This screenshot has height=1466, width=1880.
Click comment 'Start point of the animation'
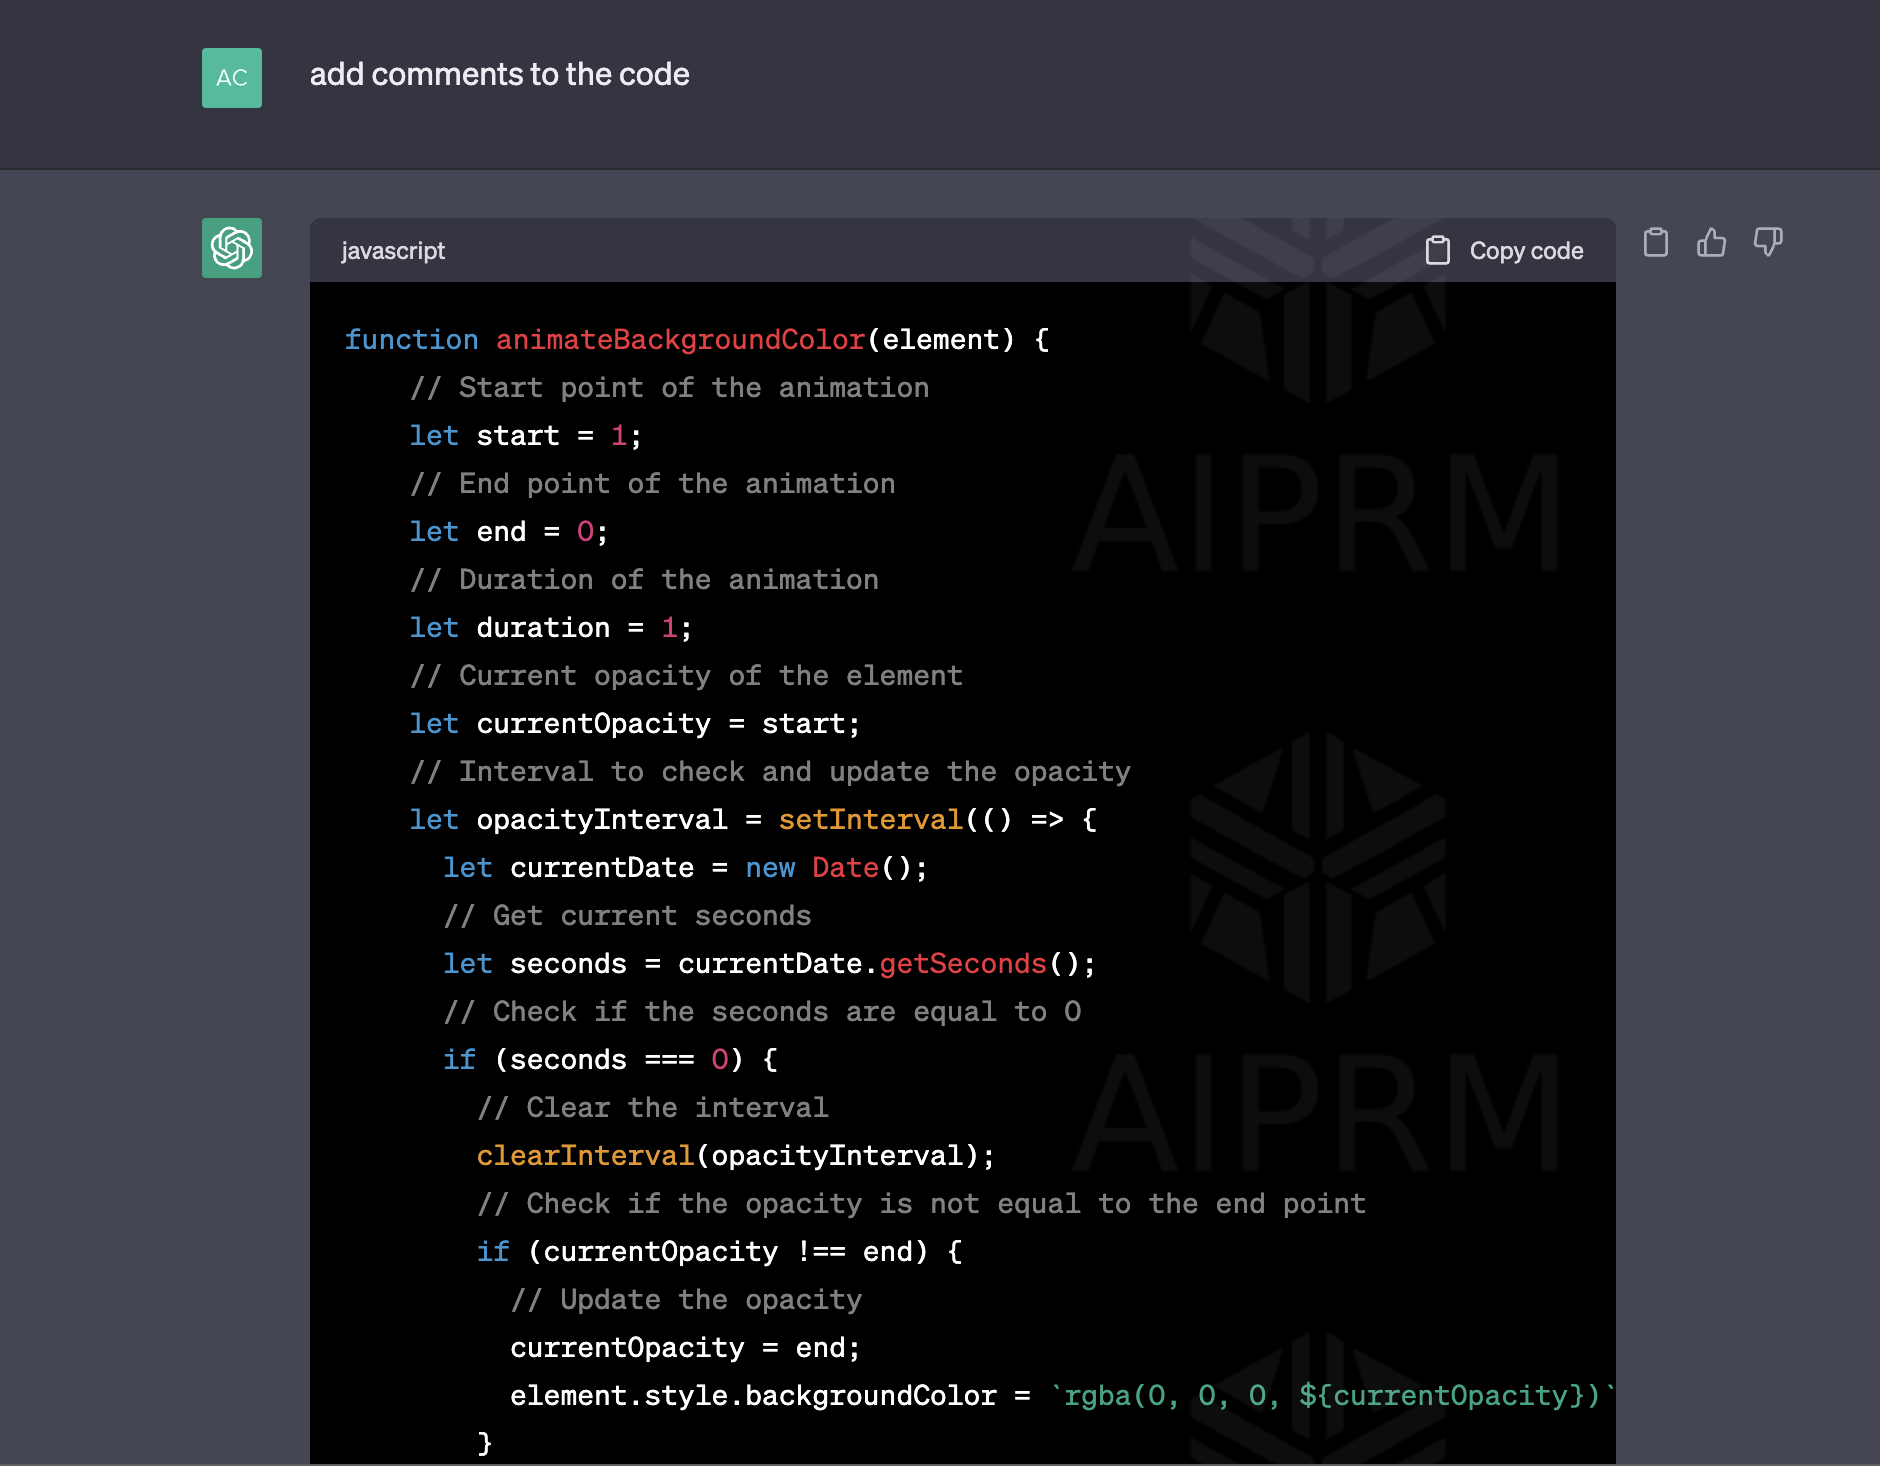(x=670, y=388)
